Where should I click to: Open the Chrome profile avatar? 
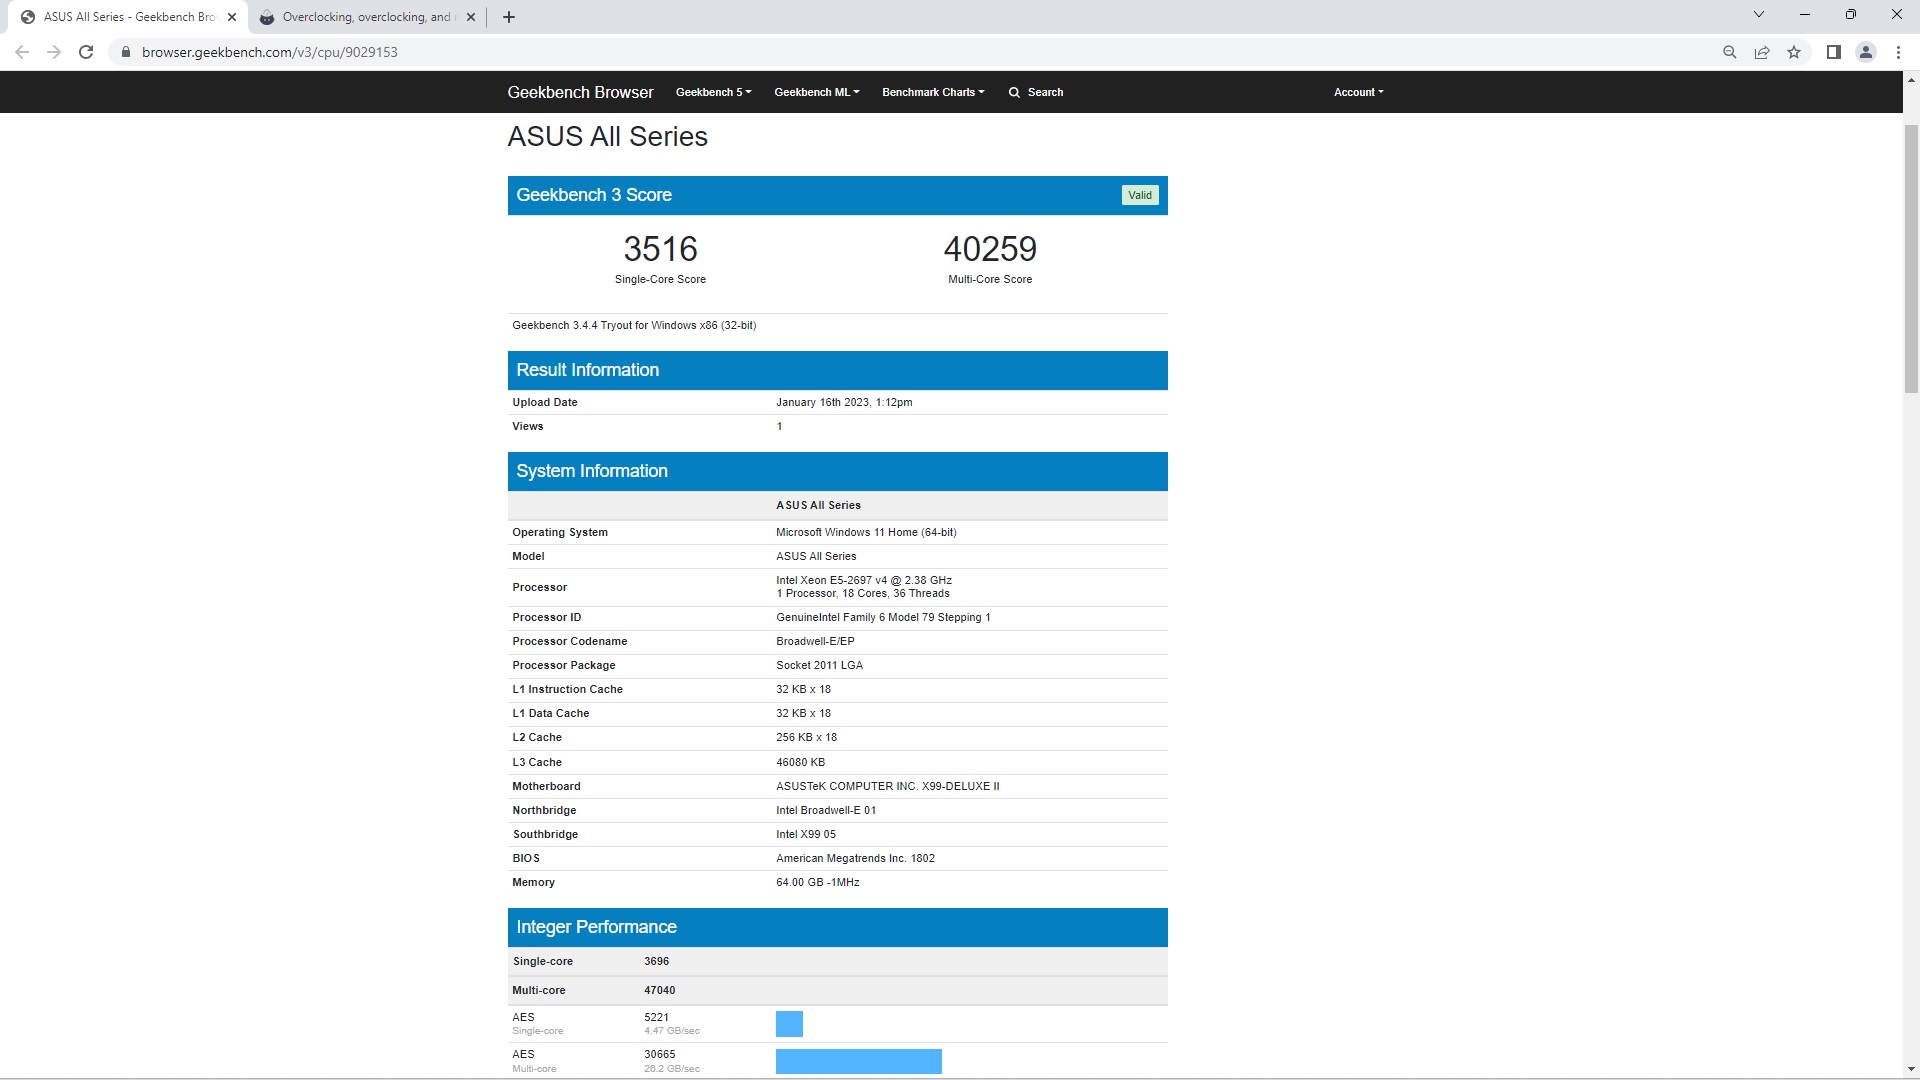(x=1866, y=52)
